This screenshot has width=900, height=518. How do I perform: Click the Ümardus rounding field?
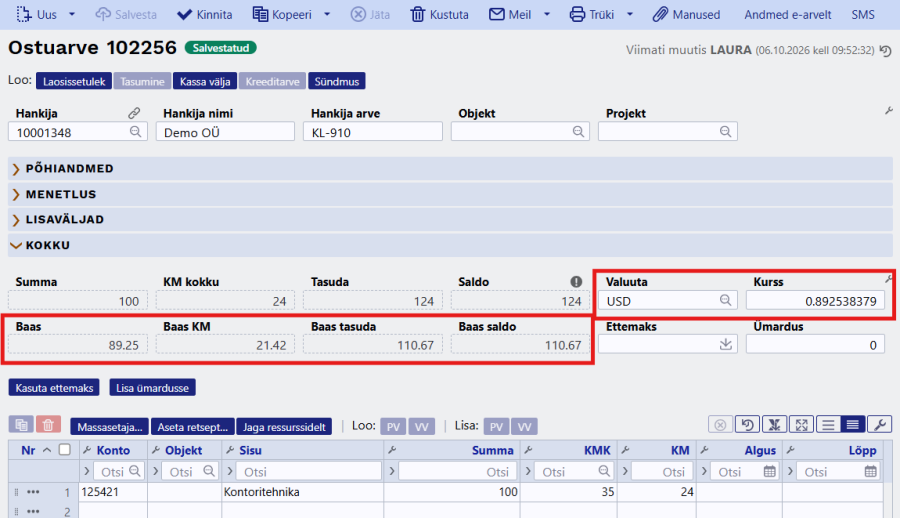[815, 345]
